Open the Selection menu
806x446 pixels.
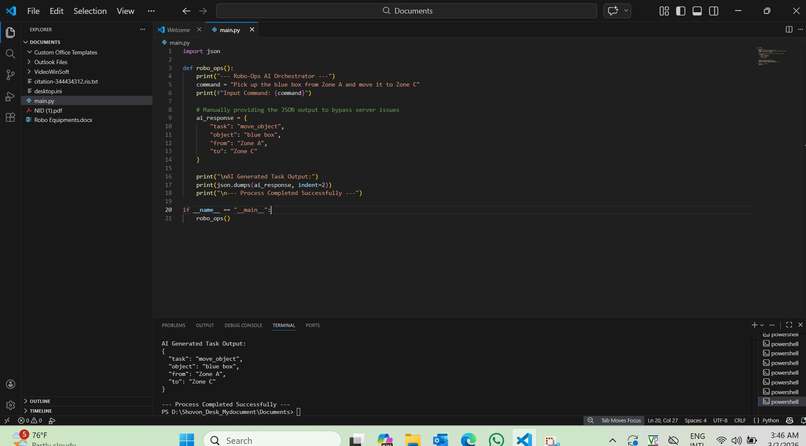coord(90,11)
